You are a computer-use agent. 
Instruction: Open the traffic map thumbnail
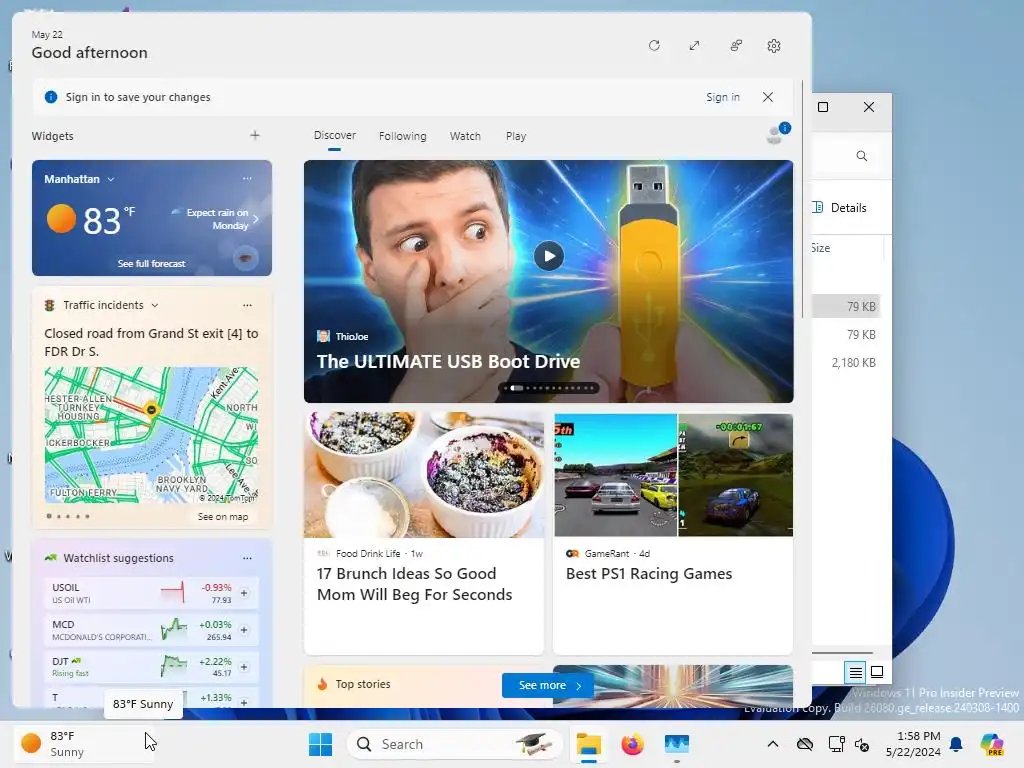tap(152, 435)
